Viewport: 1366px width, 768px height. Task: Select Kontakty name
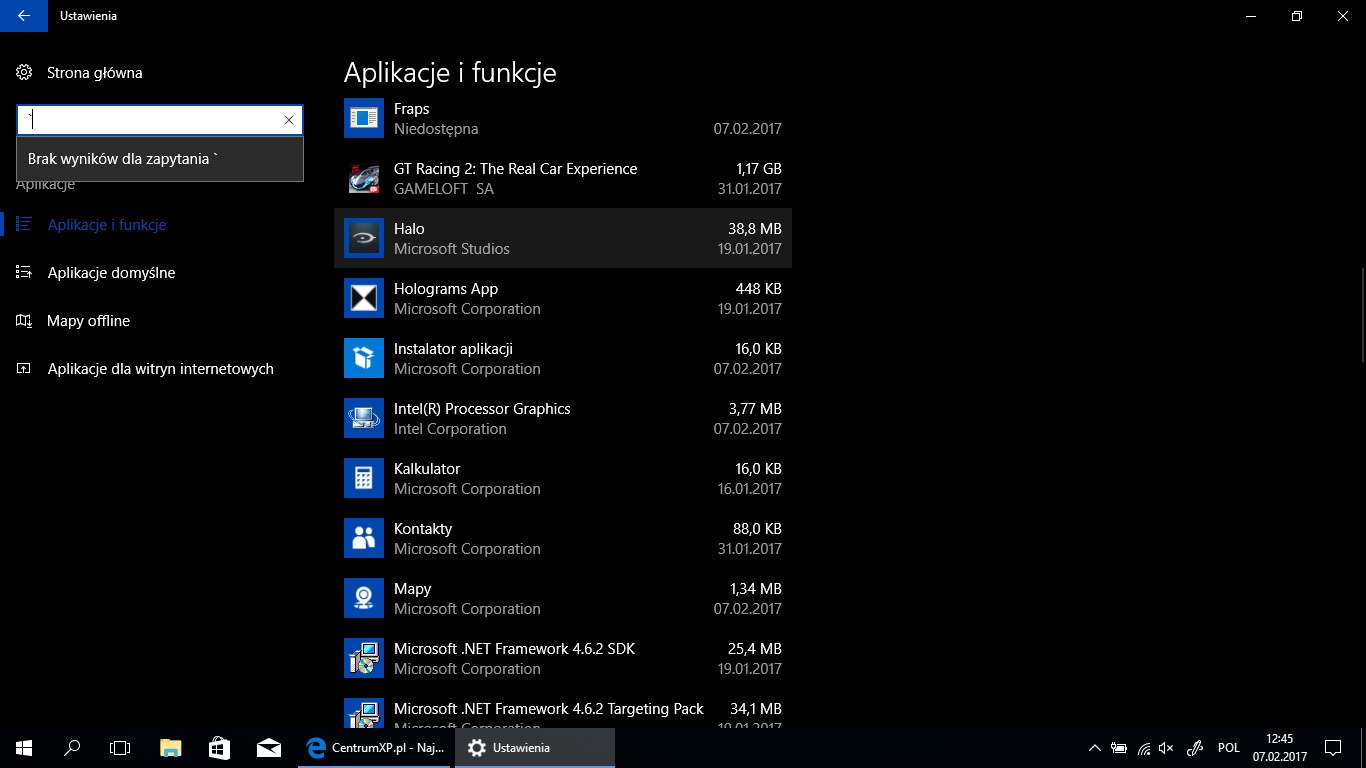coord(423,529)
